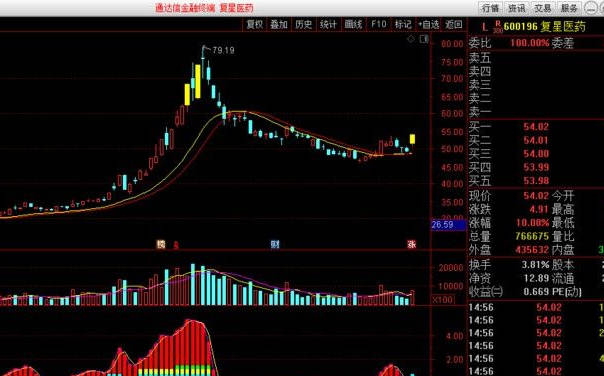604x376 pixels.
Task: Click the leftmost event marker below the candlesticks
Action: pos(161,244)
